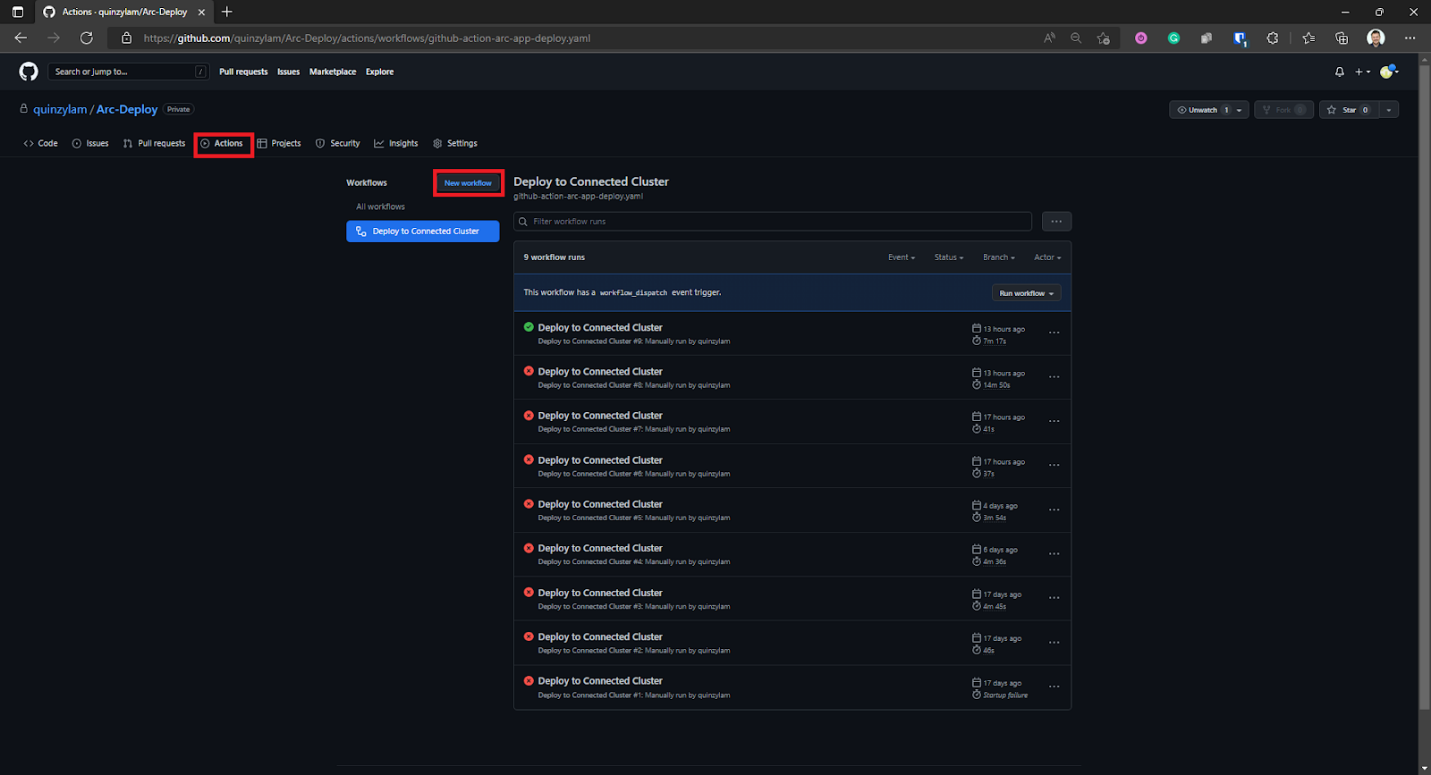Open the Insights tab
The height and width of the screenshot is (775, 1431).
[x=396, y=143]
